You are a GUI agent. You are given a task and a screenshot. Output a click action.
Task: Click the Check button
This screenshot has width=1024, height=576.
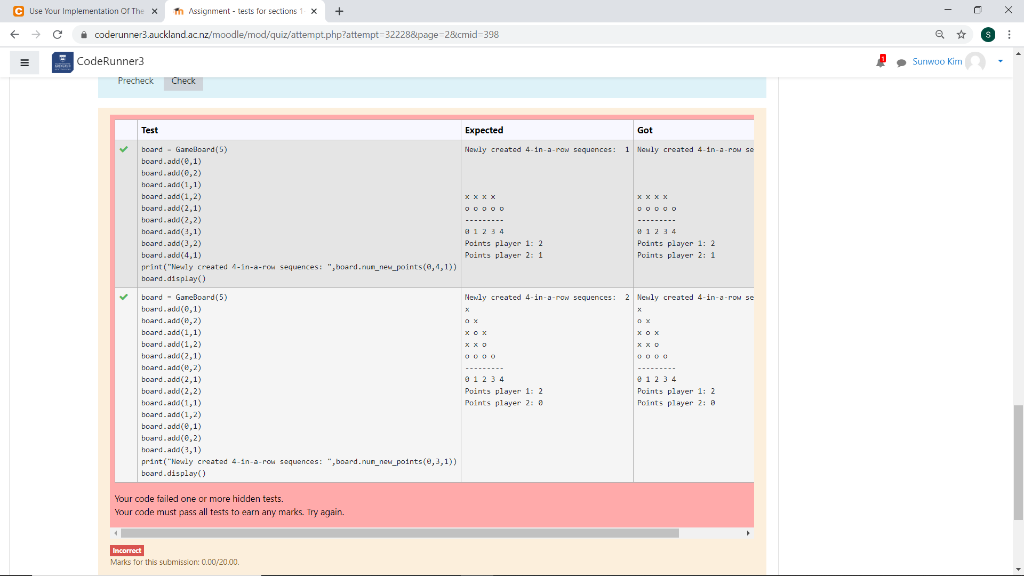click(x=184, y=81)
